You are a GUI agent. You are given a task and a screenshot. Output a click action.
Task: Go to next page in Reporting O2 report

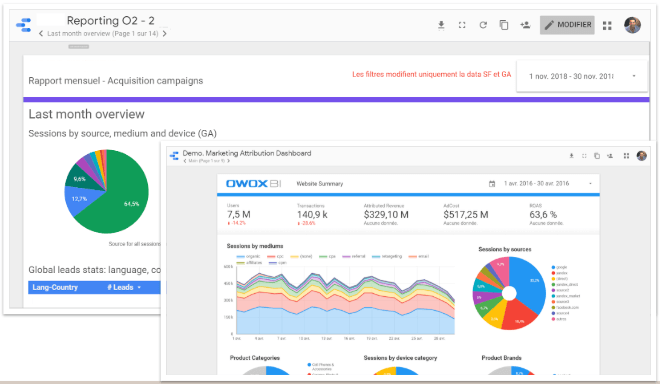tap(165, 34)
